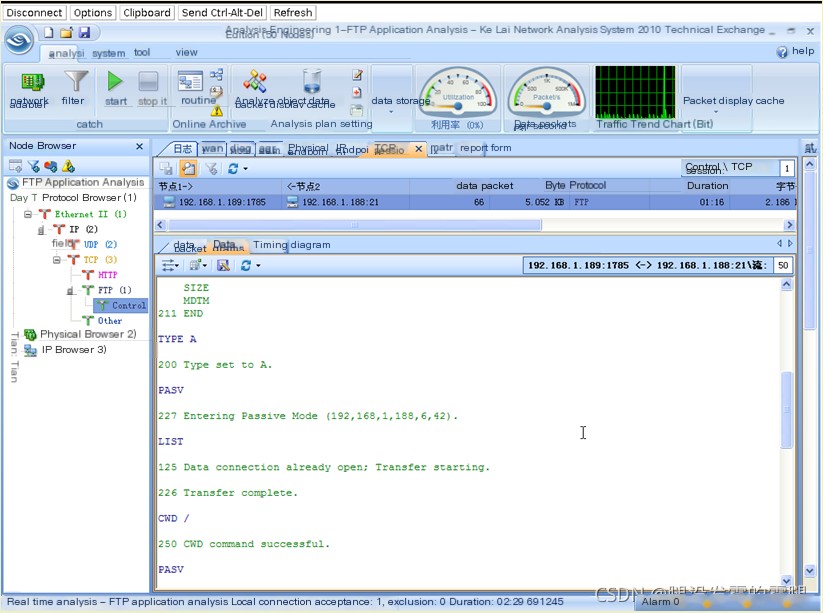Open the capture filter funnel
The height and width of the screenshot is (613, 823).
click(76, 82)
